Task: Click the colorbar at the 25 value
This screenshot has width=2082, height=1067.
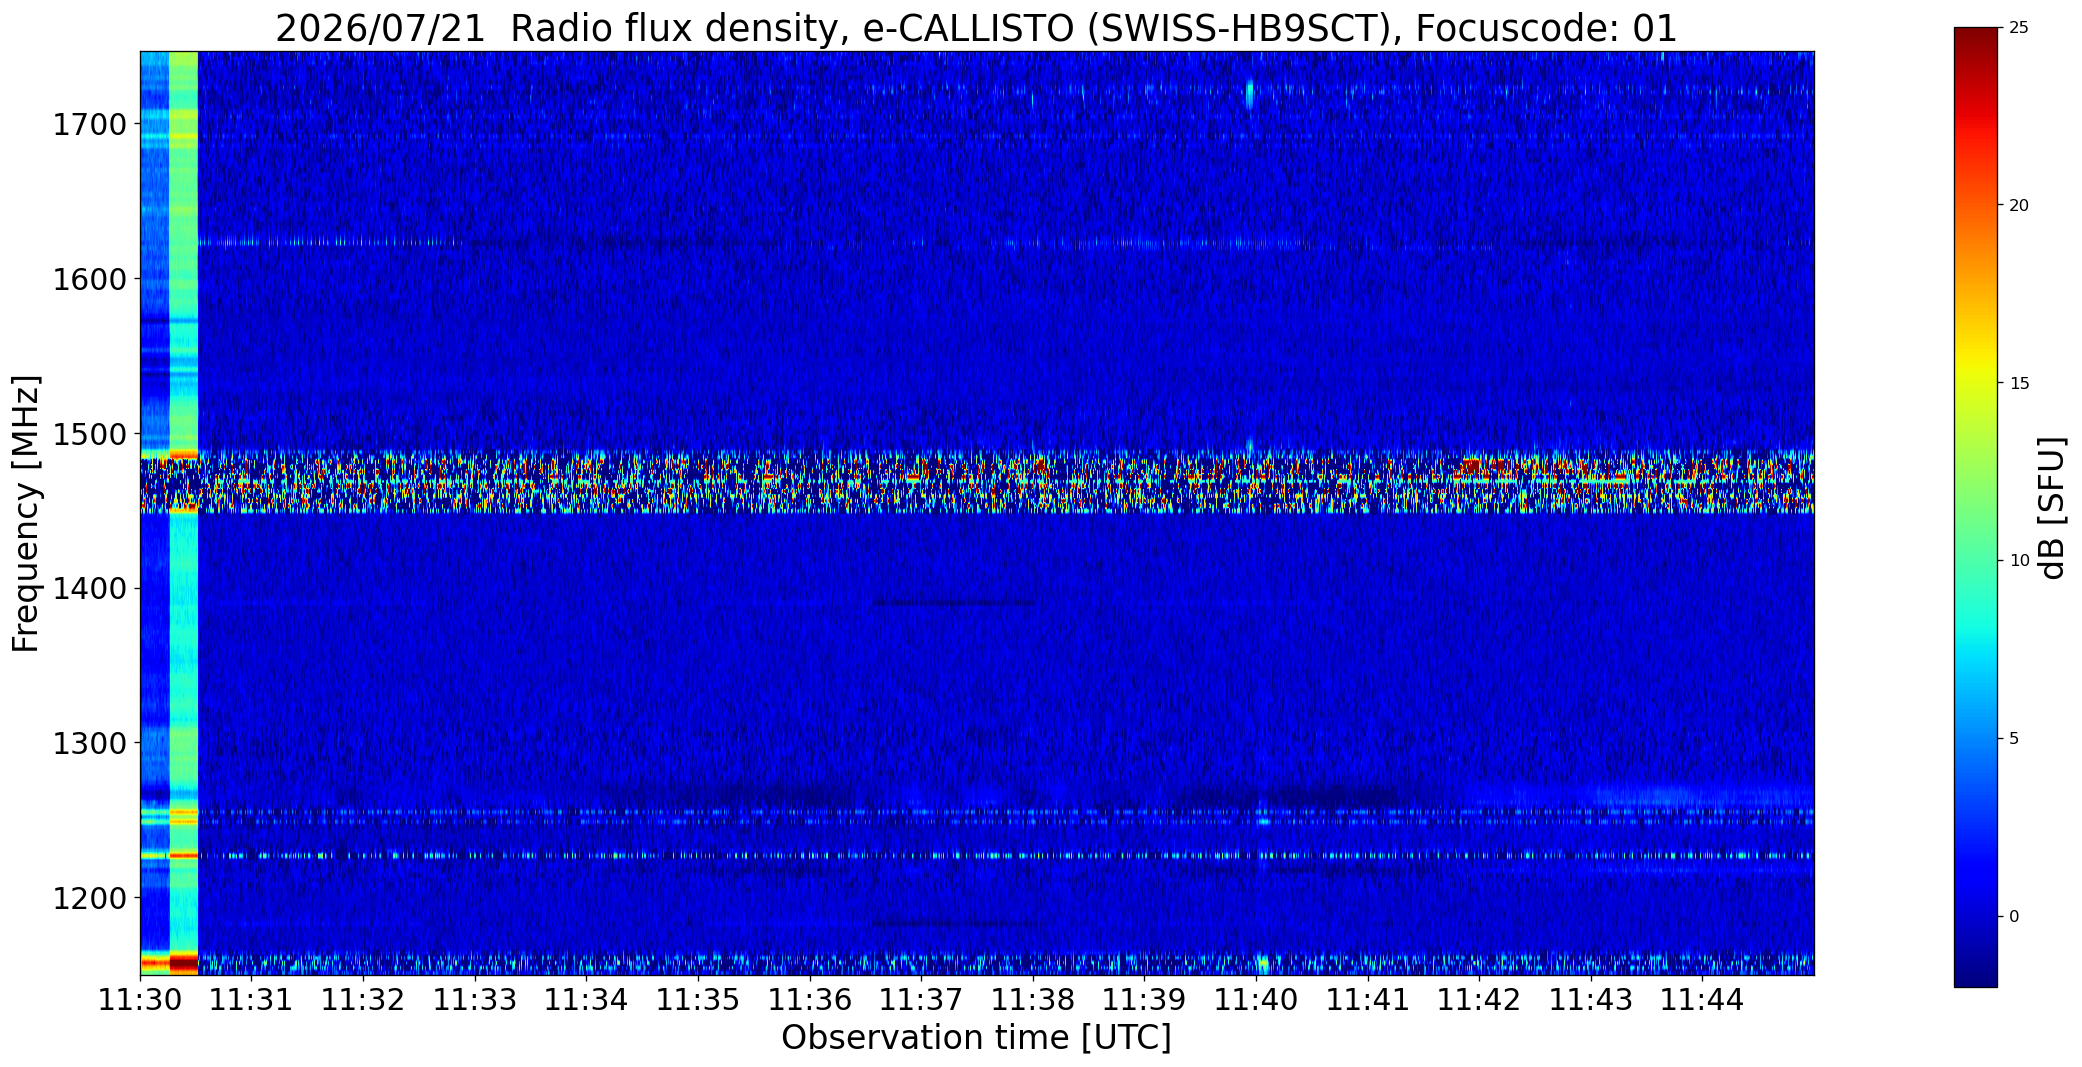Action: point(1975,29)
